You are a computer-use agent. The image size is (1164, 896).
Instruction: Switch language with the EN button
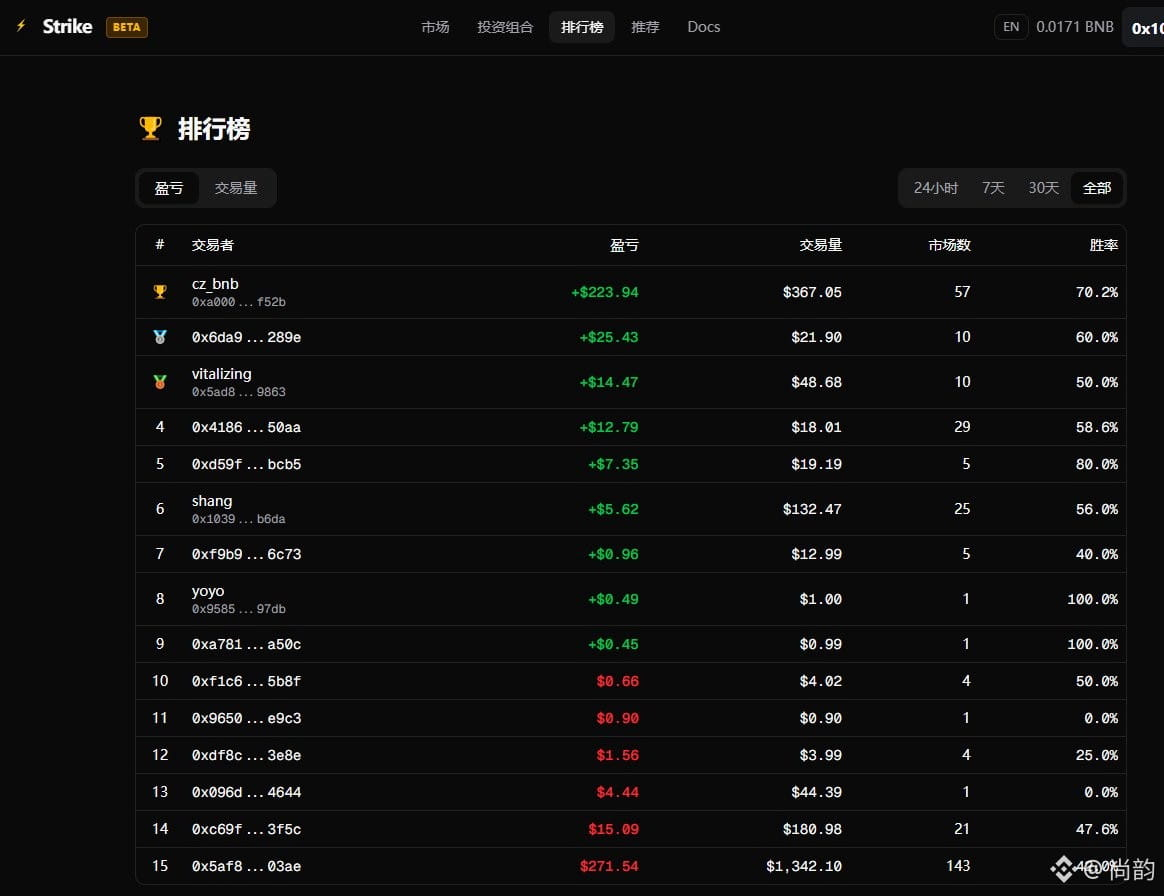click(x=1010, y=27)
